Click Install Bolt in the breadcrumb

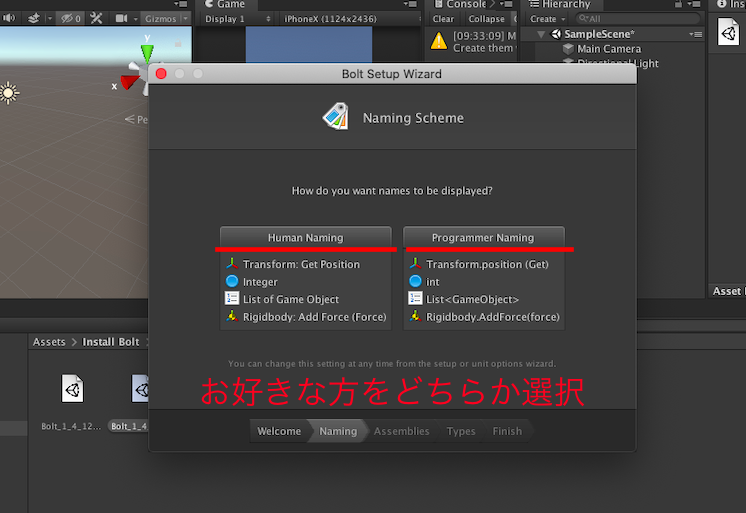pos(110,342)
